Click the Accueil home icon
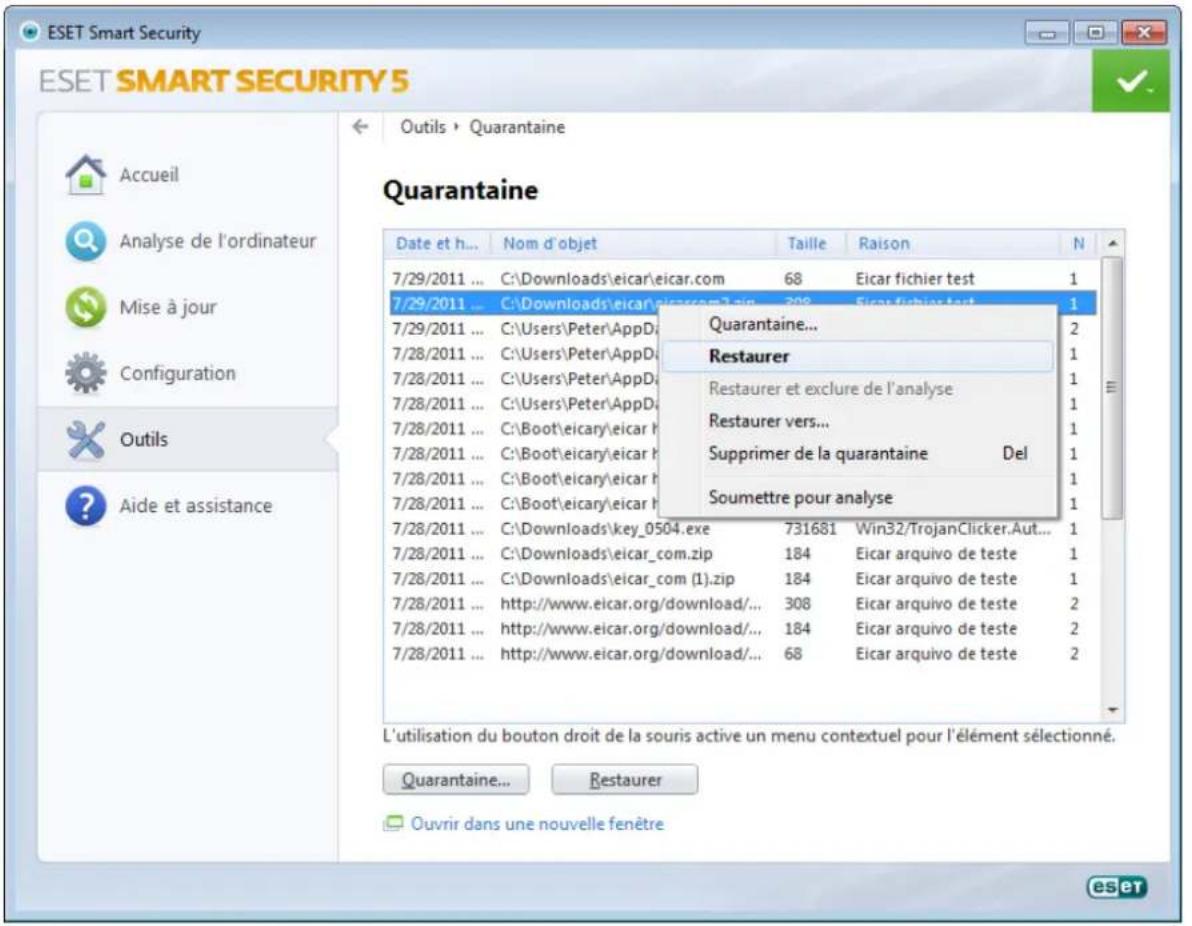Image resolution: width=1192 pixels, height=926 pixels. click(x=85, y=175)
